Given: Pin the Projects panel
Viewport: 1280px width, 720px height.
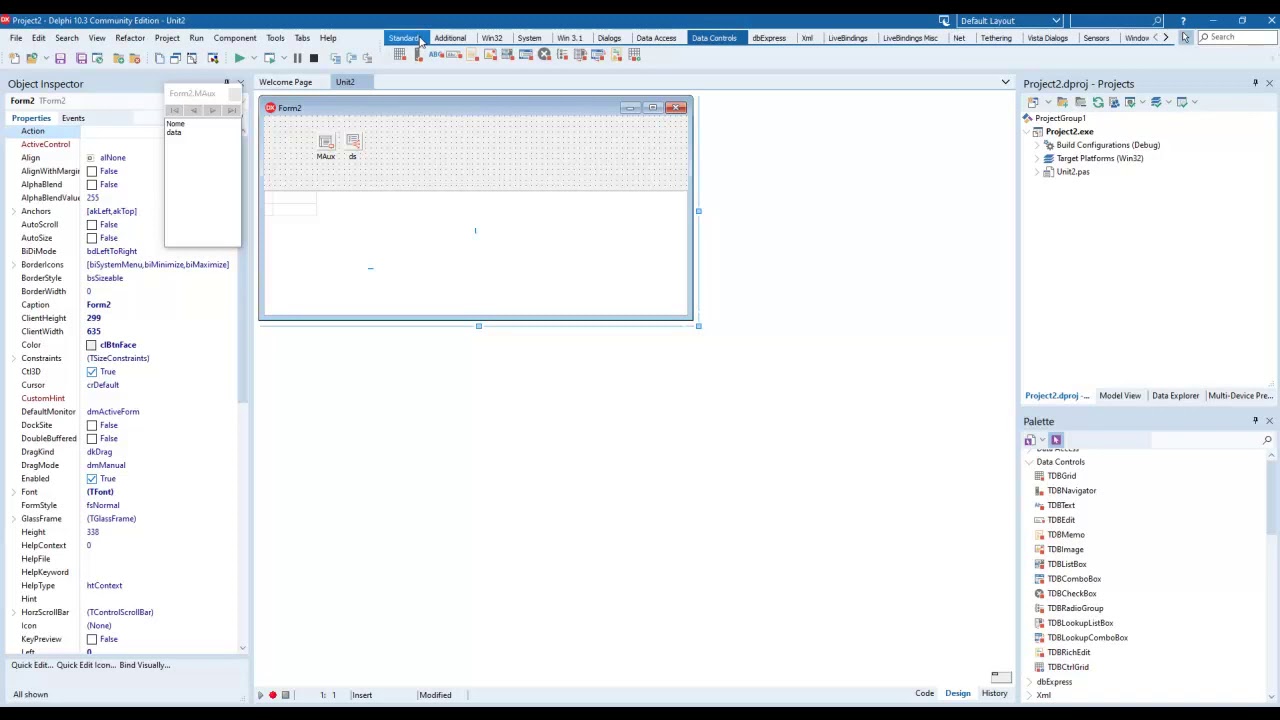Looking at the screenshot, I should click(1255, 84).
